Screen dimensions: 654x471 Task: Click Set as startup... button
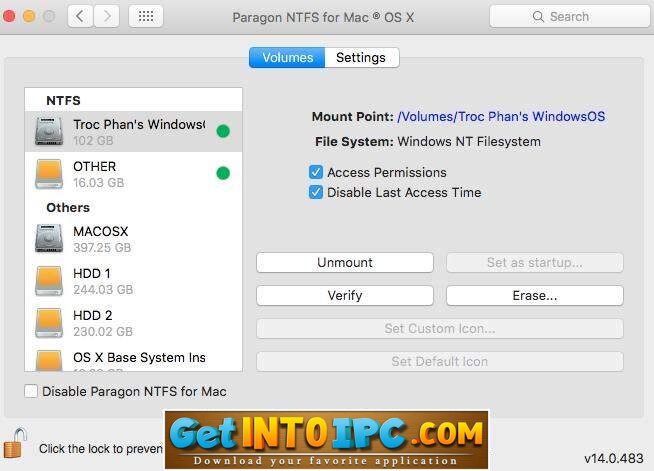point(535,262)
